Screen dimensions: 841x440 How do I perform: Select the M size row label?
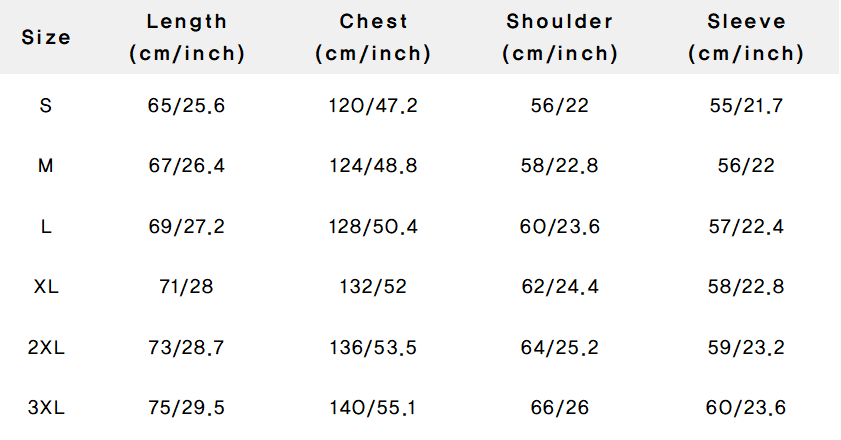tap(46, 166)
